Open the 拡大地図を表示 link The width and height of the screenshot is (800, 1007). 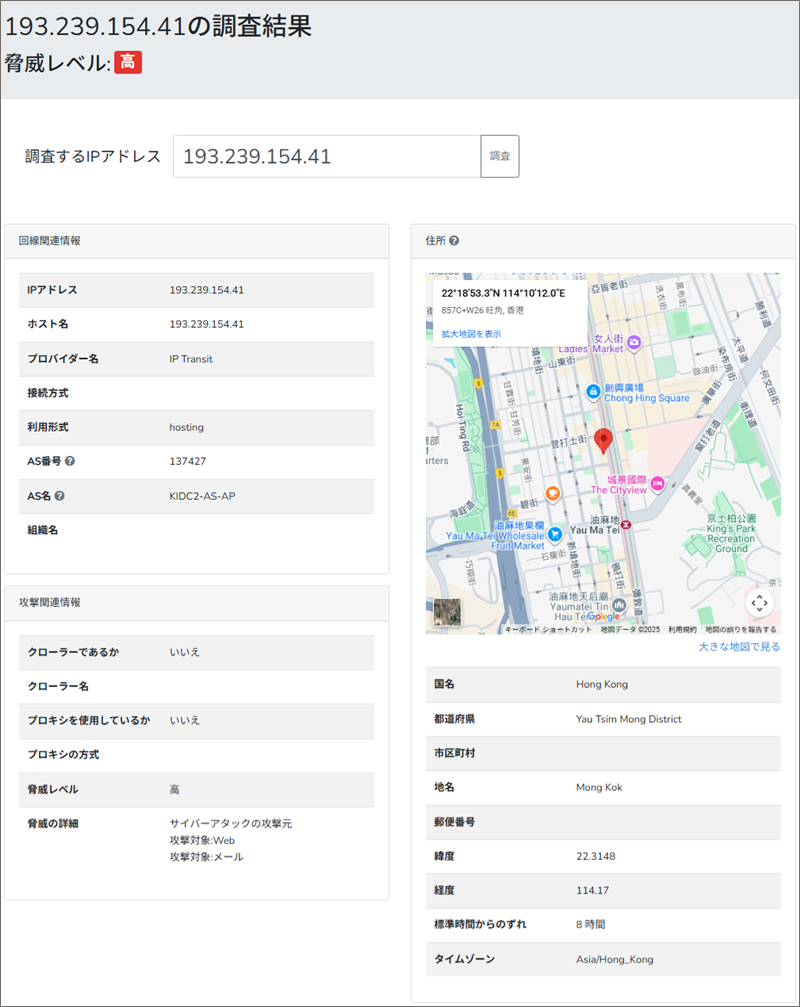click(471, 334)
